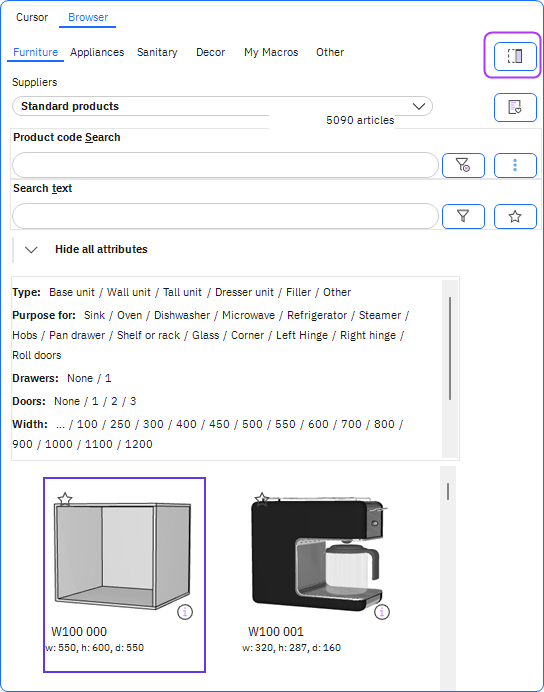Click the star favorites button beside Search text
Screen dimensions: 544x692
click(x=515, y=216)
